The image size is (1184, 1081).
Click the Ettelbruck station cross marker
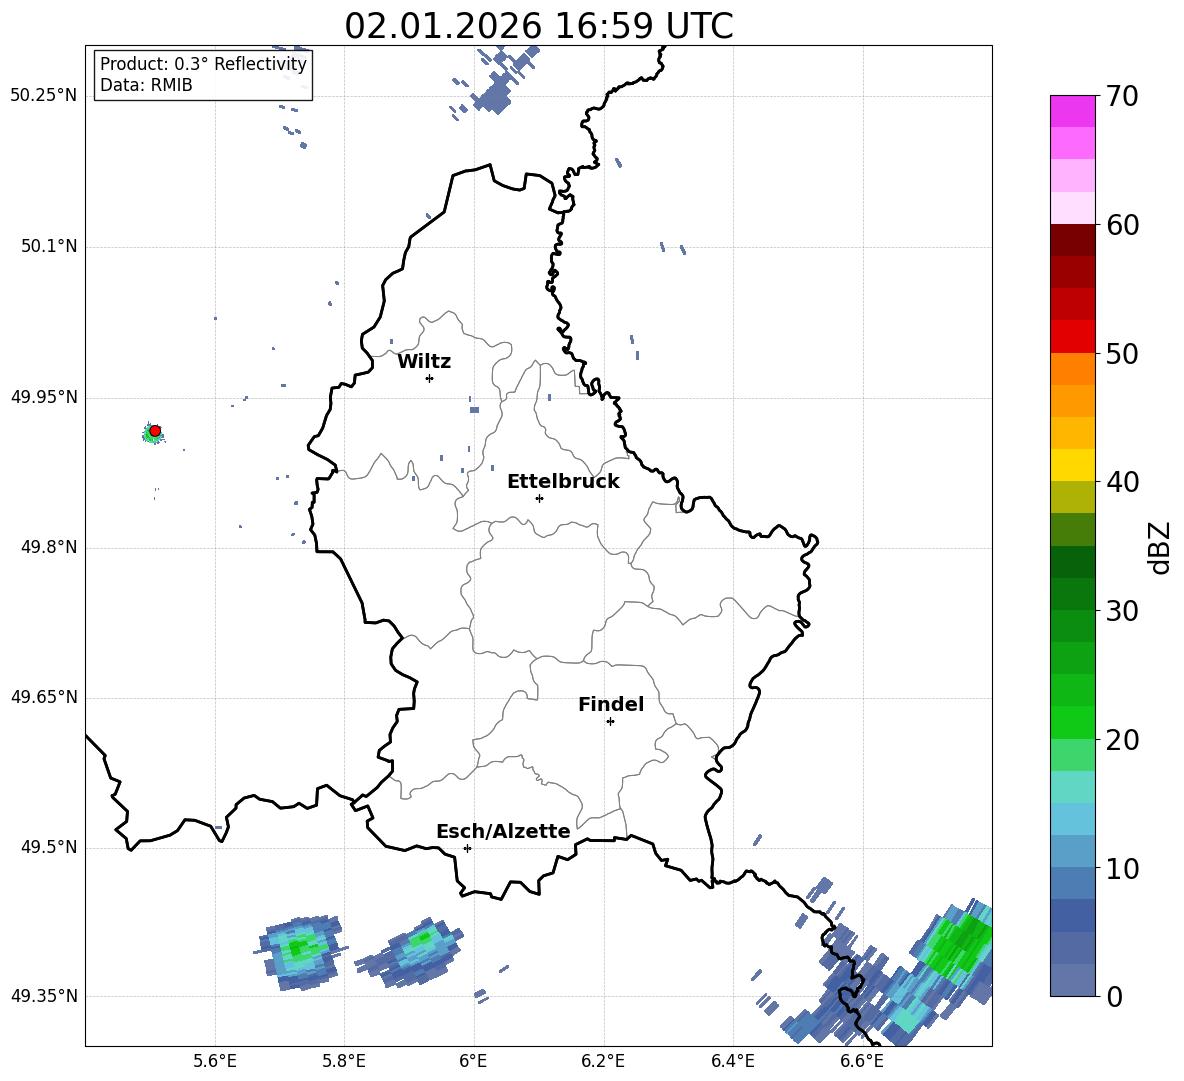539,498
